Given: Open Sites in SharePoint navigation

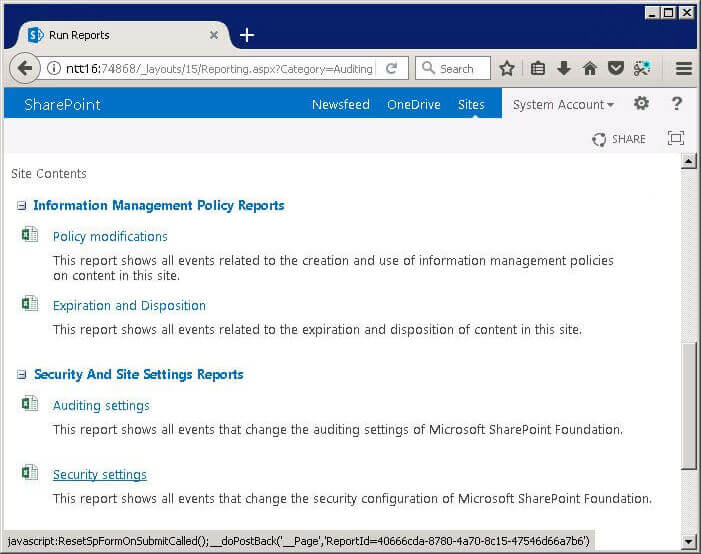Looking at the screenshot, I should point(471,105).
